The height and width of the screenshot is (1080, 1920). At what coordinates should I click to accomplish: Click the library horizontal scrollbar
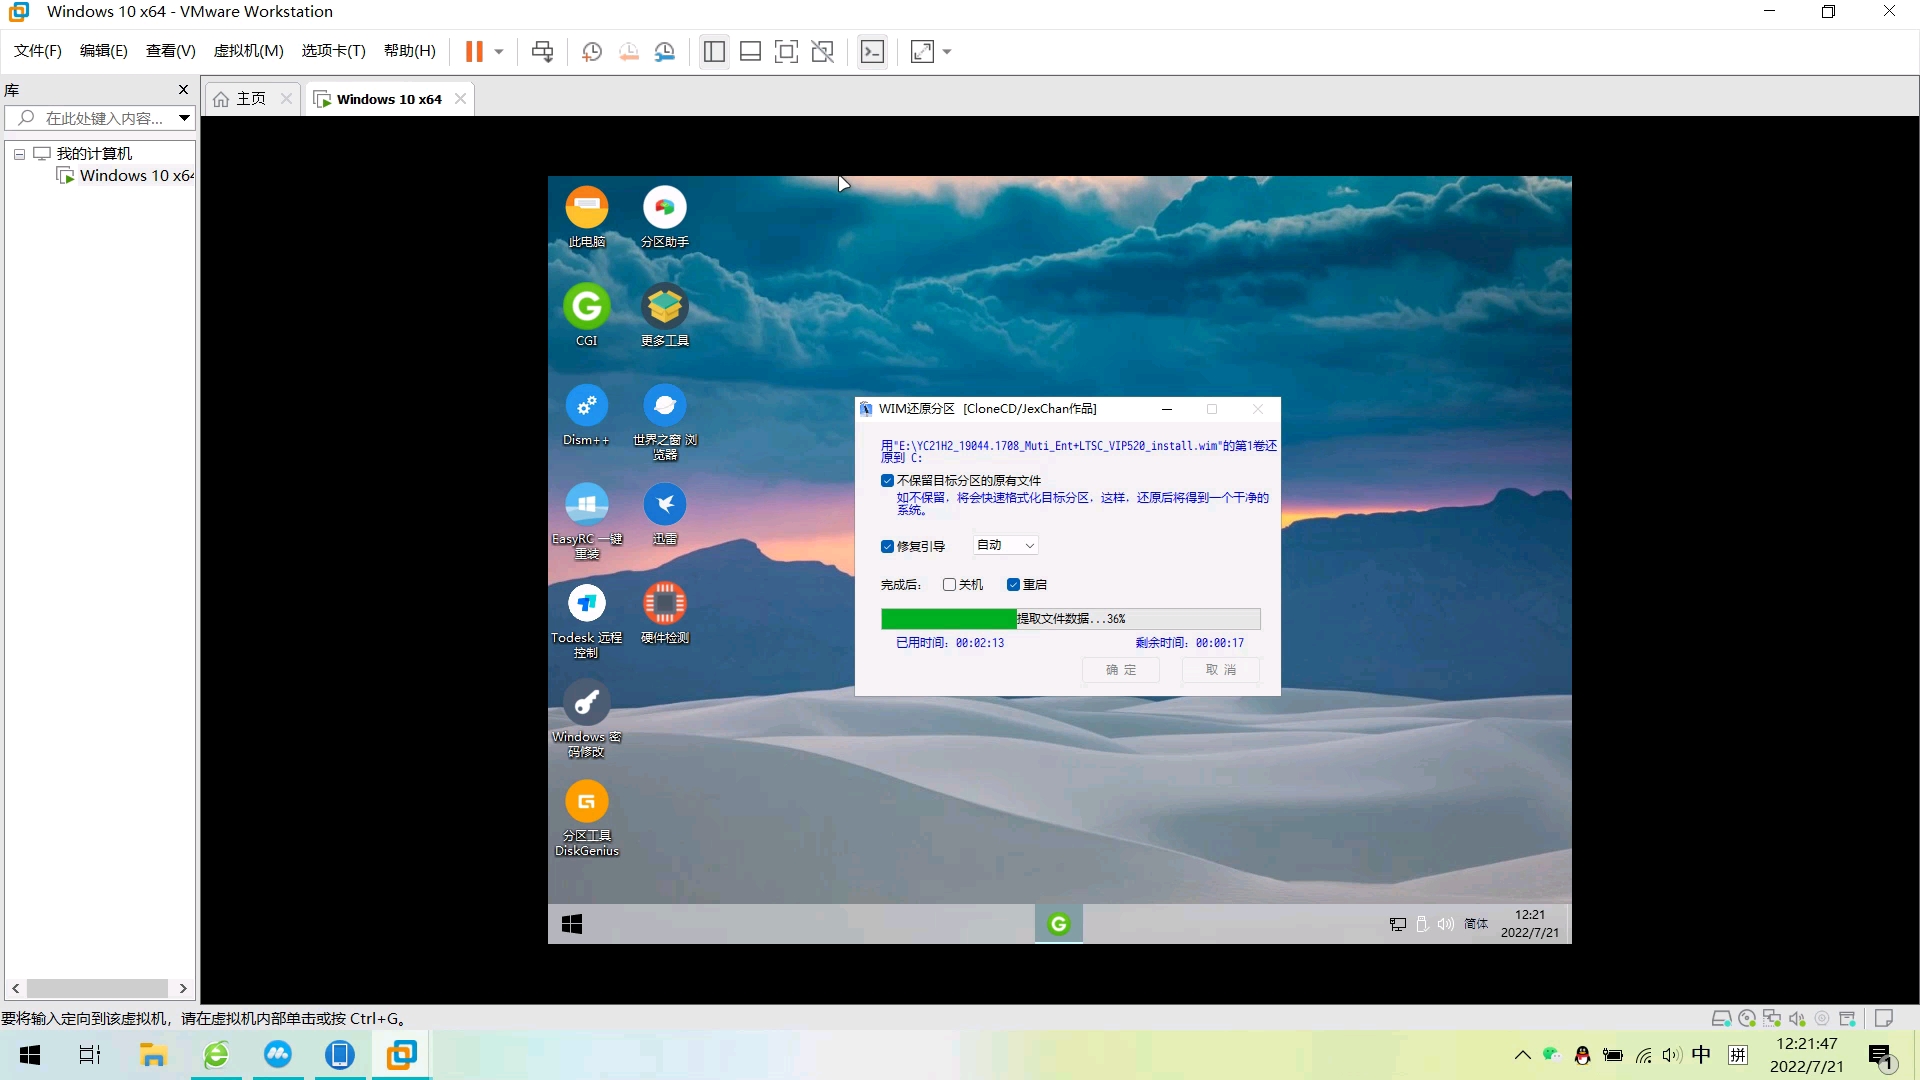pos(96,988)
